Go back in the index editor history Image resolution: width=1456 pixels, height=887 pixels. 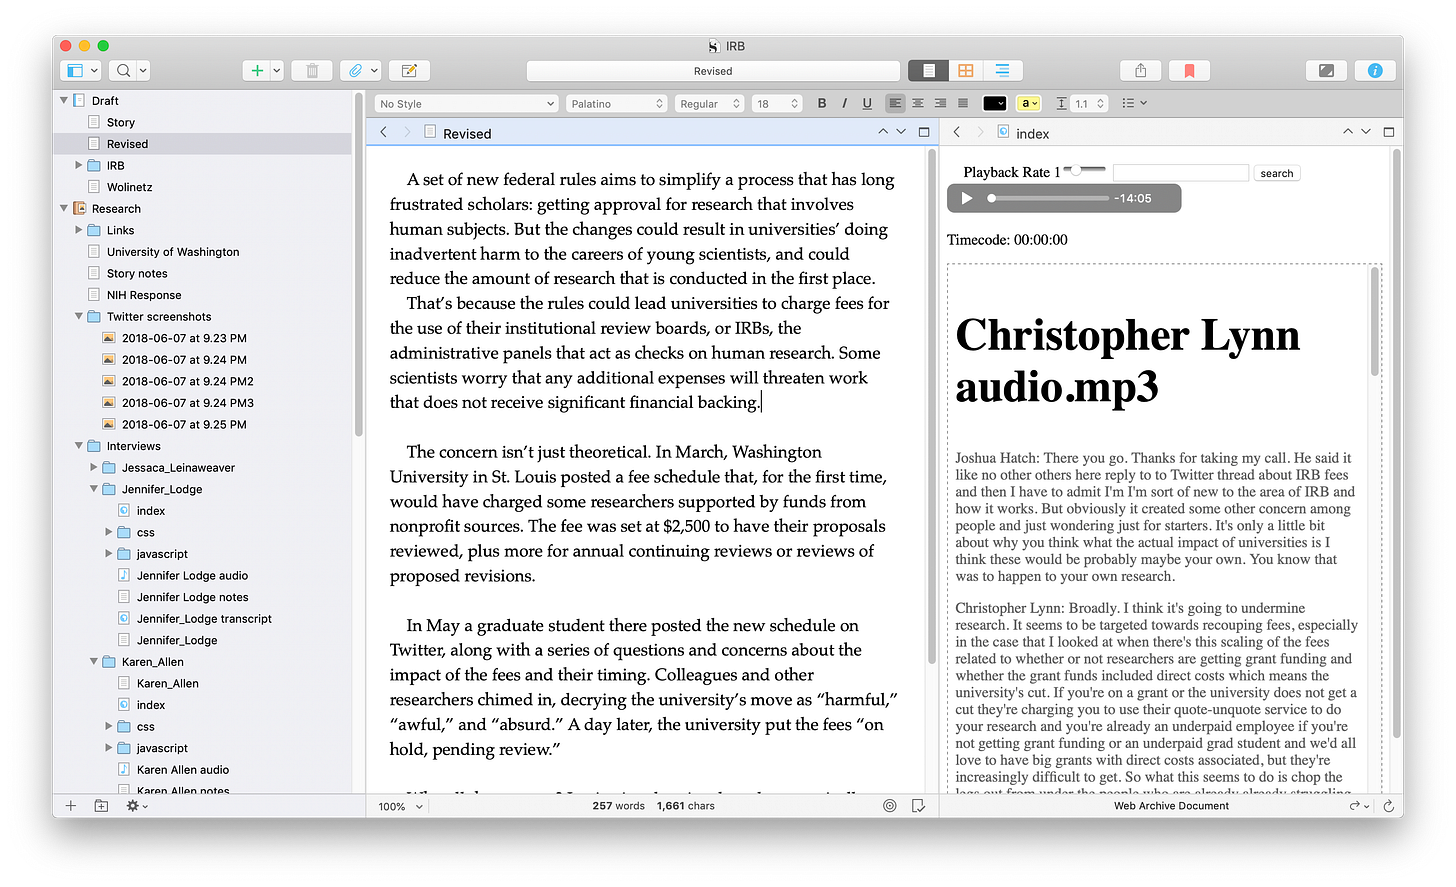point(957,132)
